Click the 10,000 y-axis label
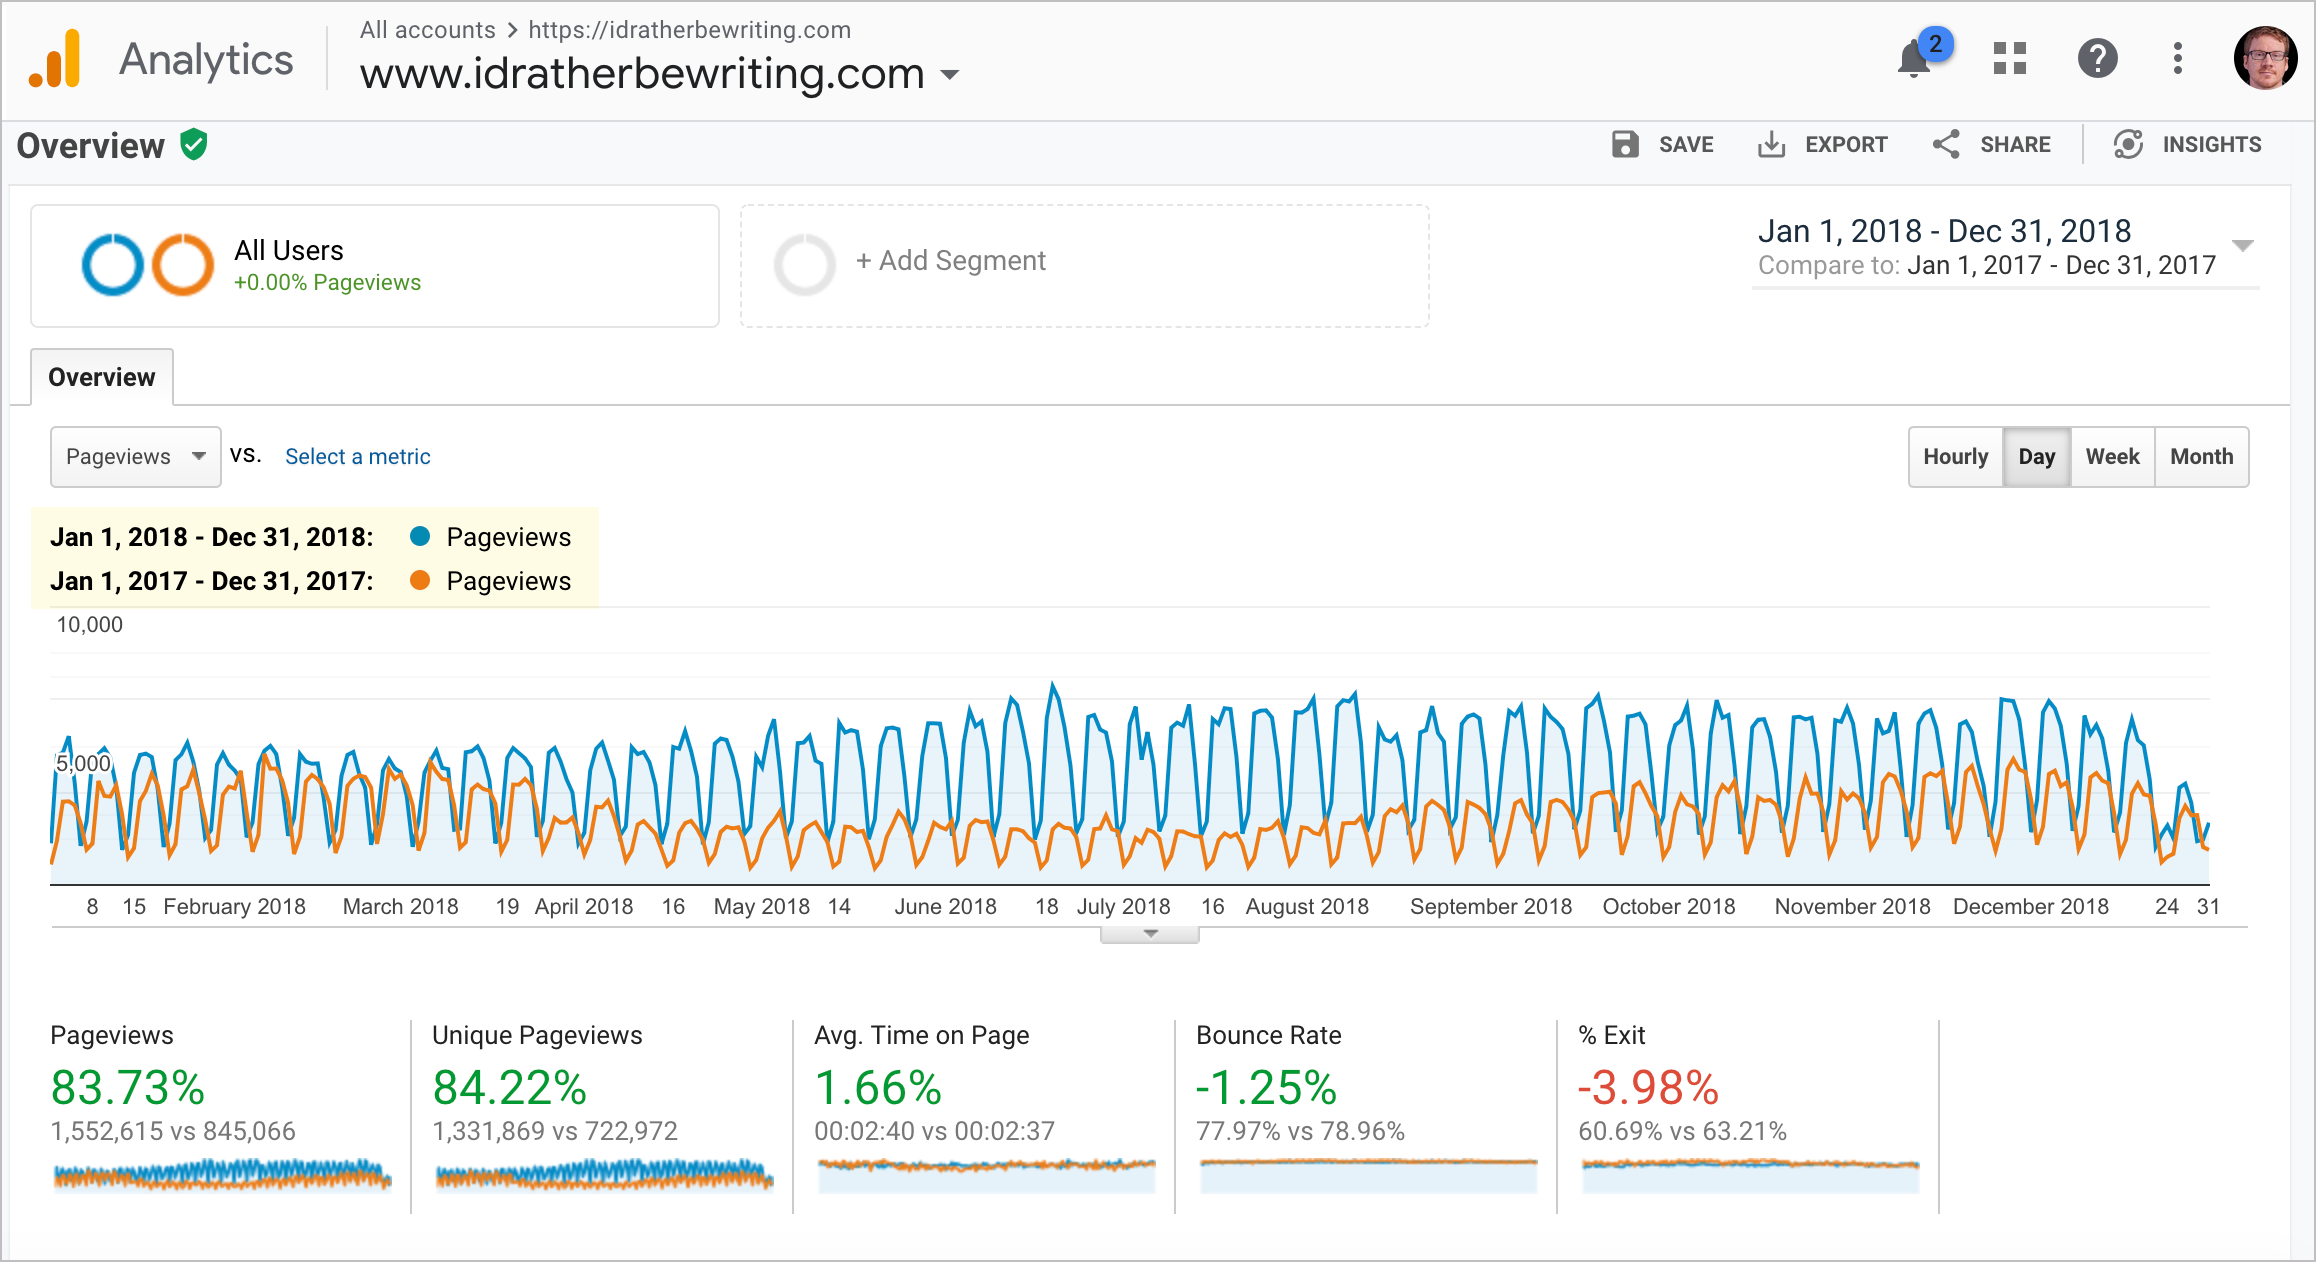The width and height of the screenshot is (2316, 1262). tap(89, 625)
